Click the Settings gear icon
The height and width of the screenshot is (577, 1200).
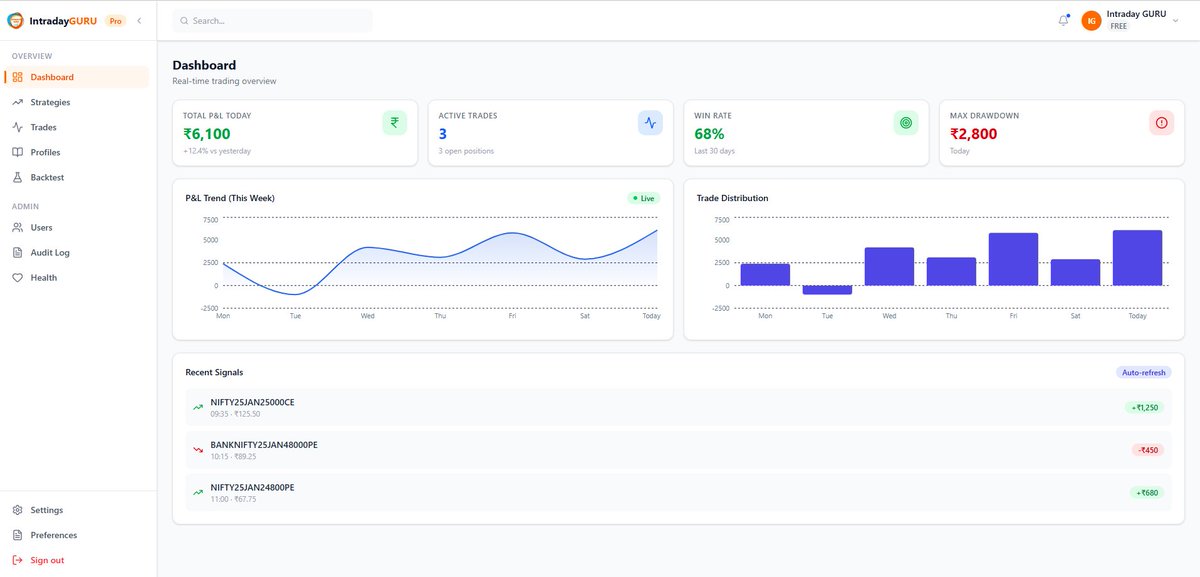pos(18,510)
